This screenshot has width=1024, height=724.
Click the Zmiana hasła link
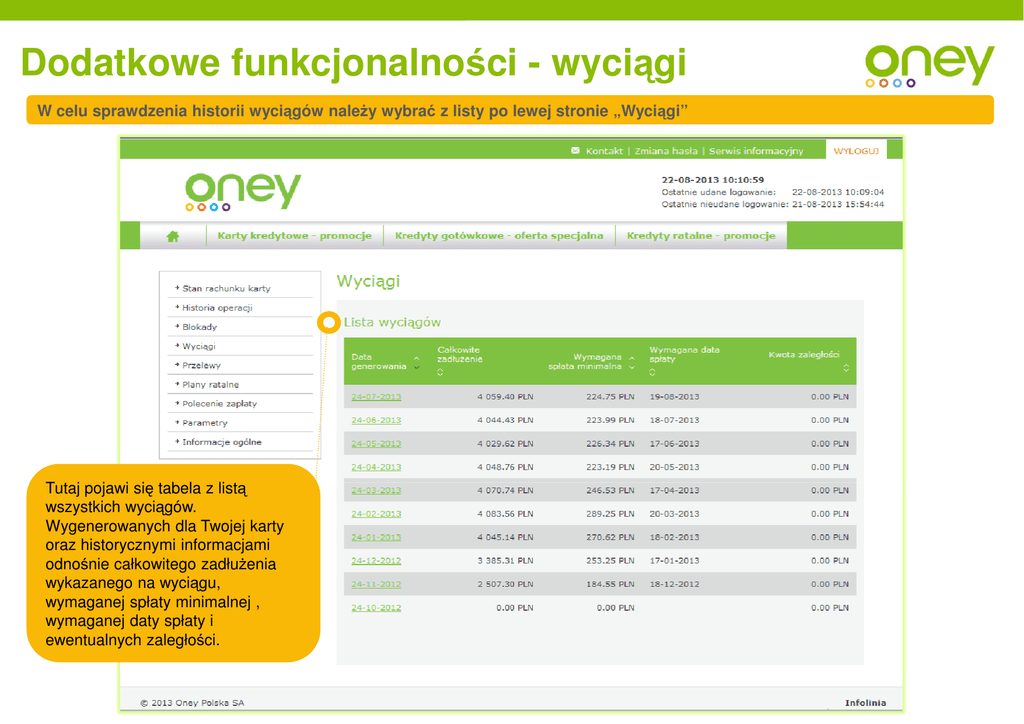(x=666, y=151)
